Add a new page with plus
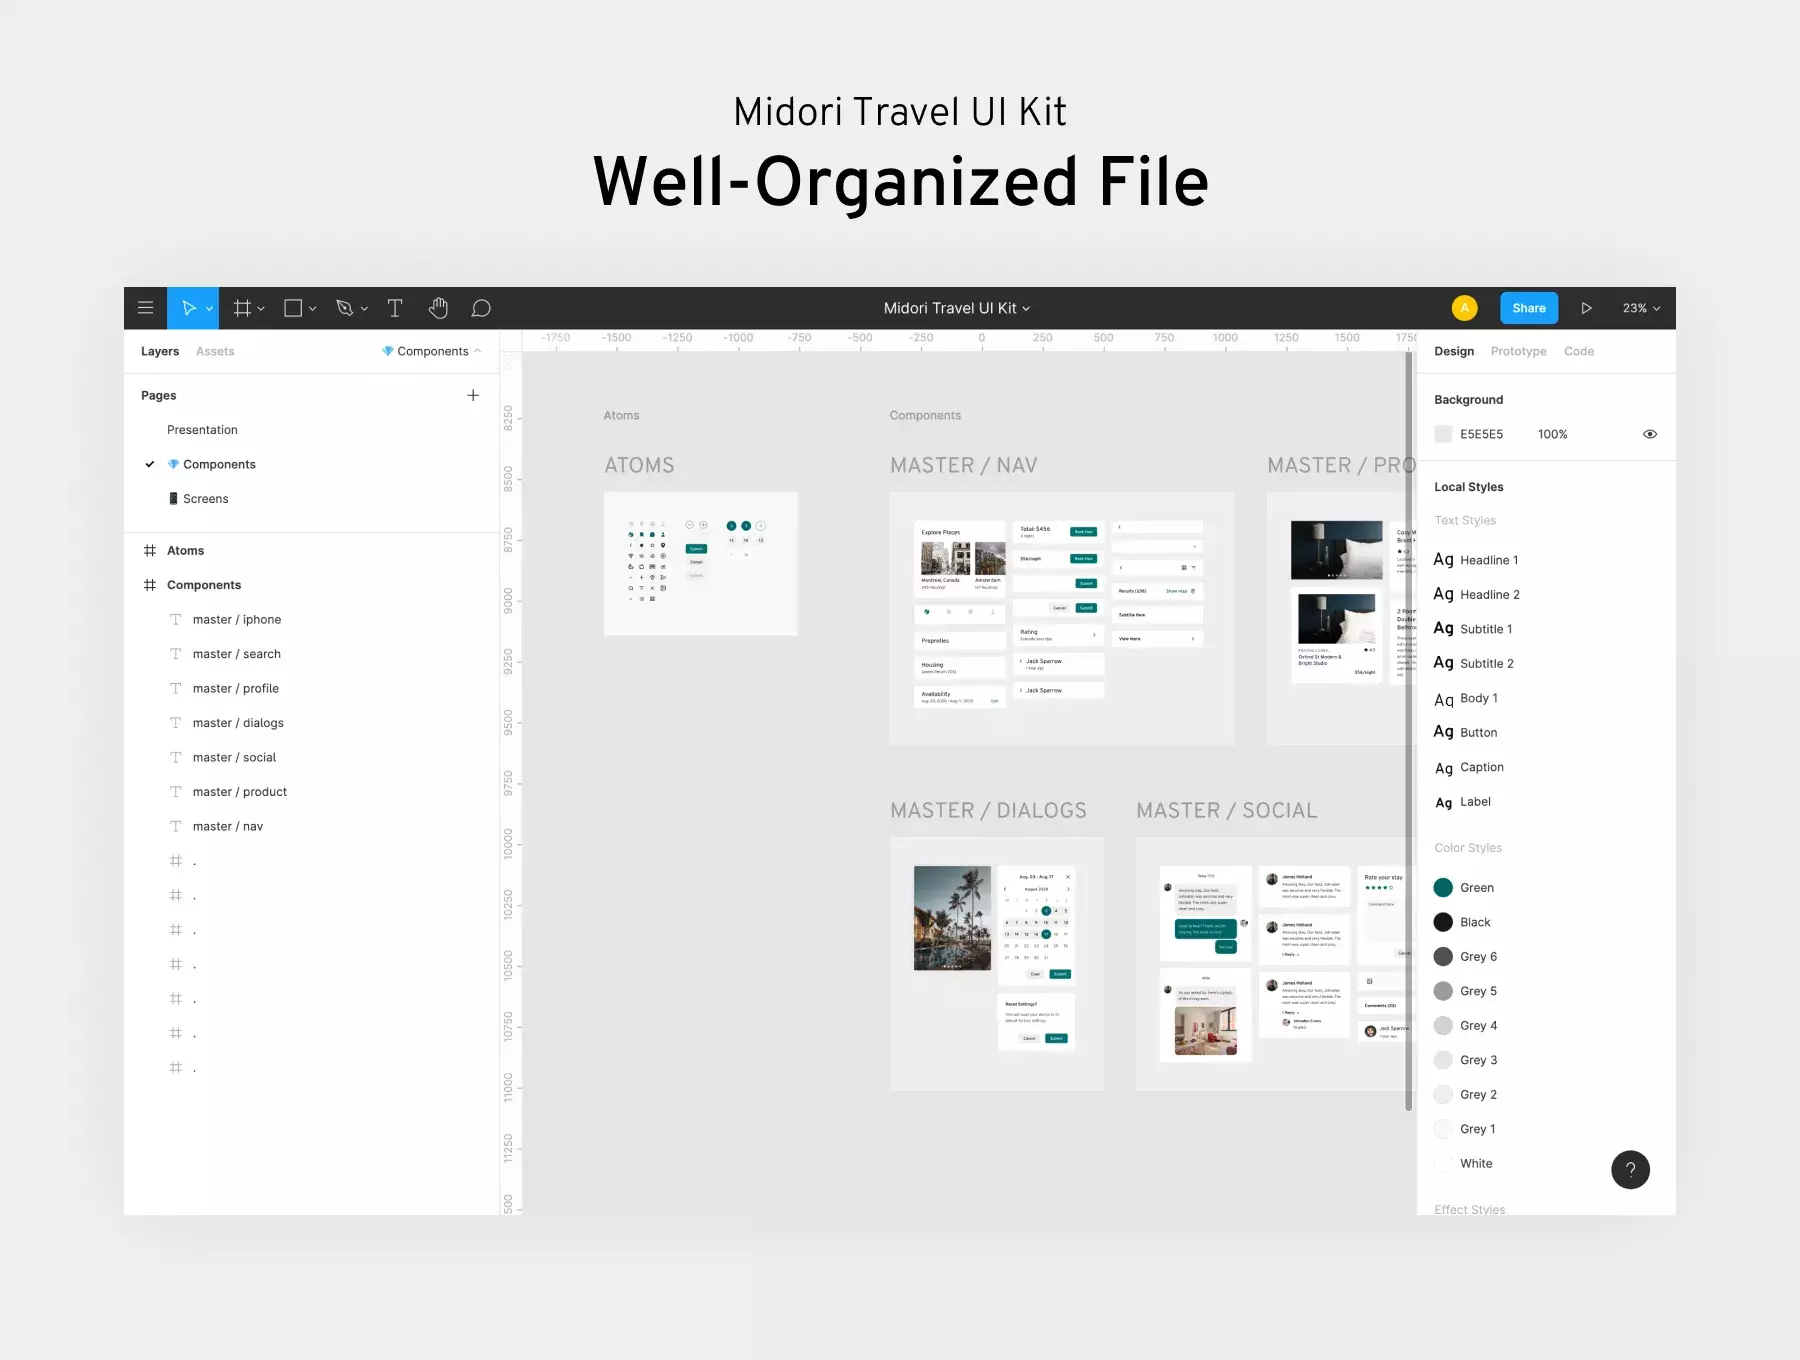The height and width of the screenshot is (1360, 1800). coord(473,395)
